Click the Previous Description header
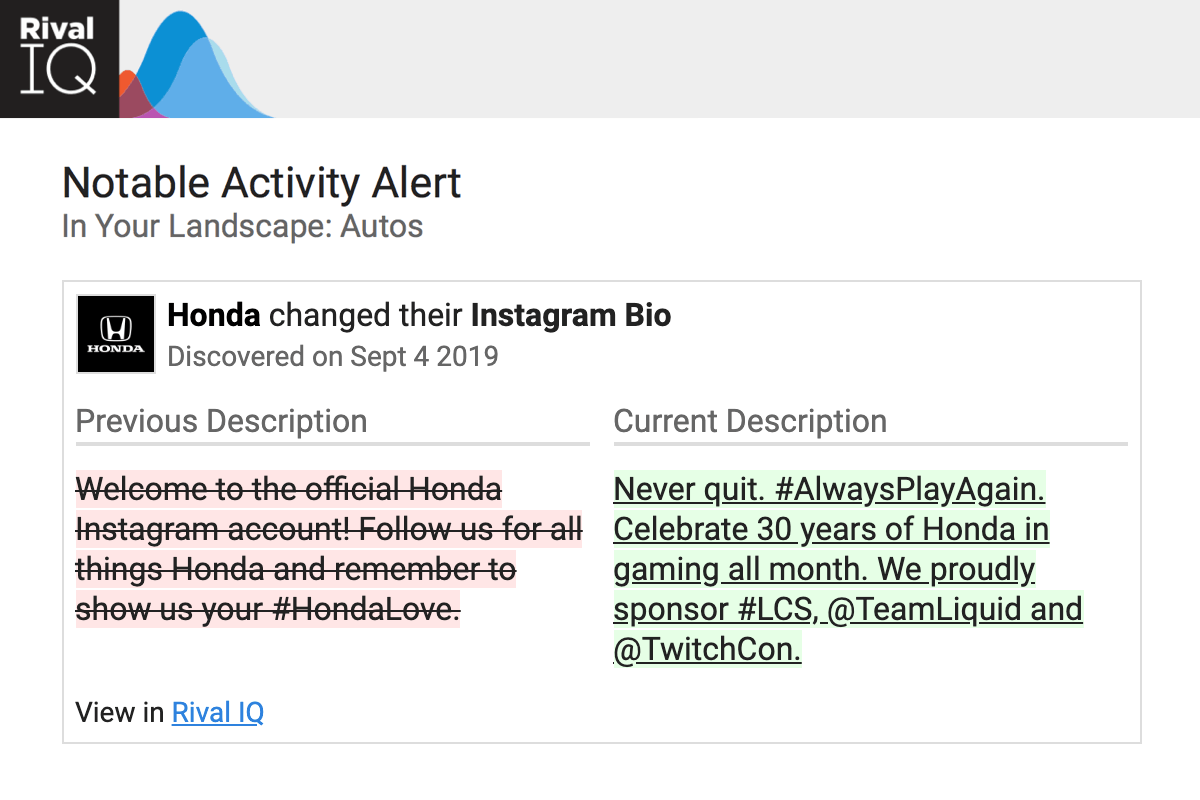The height and width of the screenshot is (800, 1200). coord(221,421)
